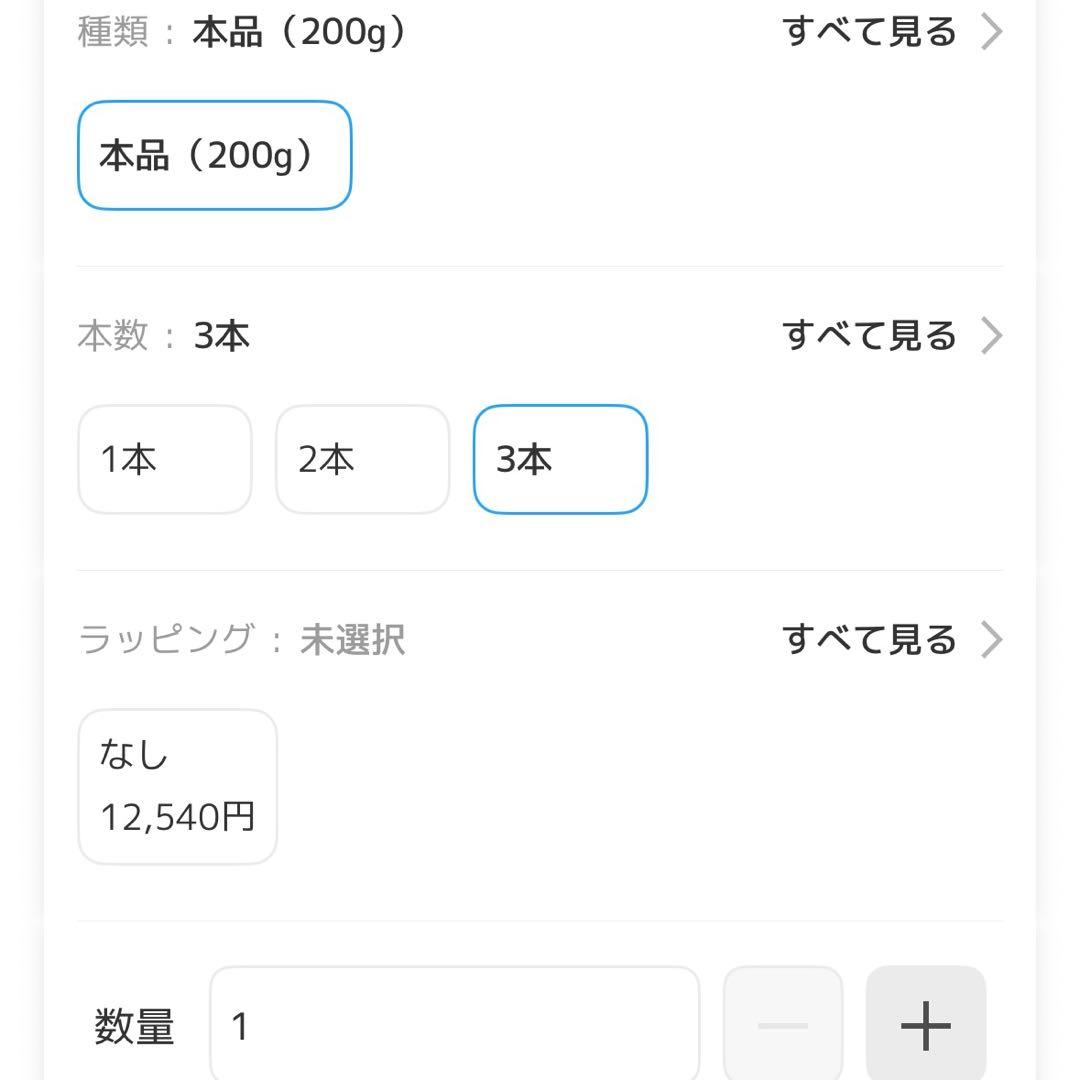The image size is (1080, 1080).
Task: Click the 数量 quantity input field
Action: [x=455, y=1024]
